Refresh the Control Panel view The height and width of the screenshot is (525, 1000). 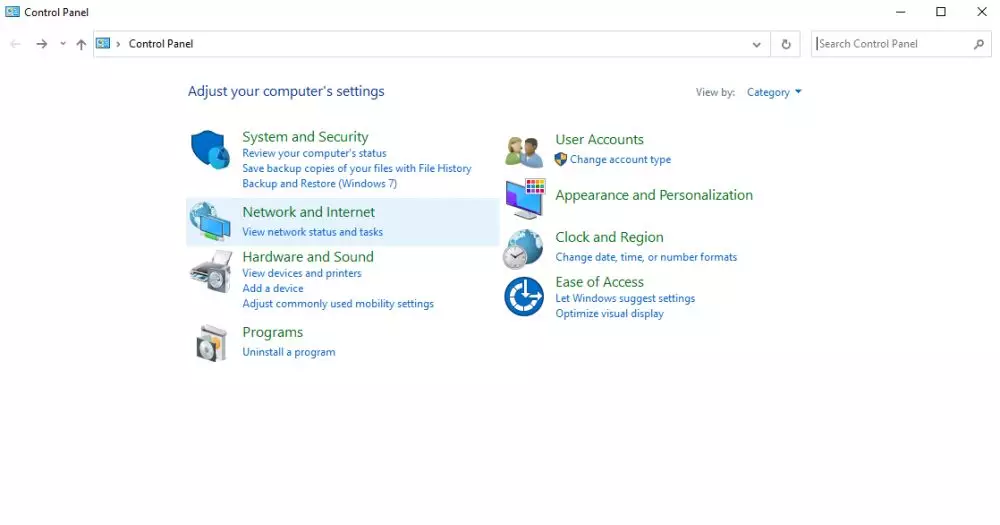point(786,44)
